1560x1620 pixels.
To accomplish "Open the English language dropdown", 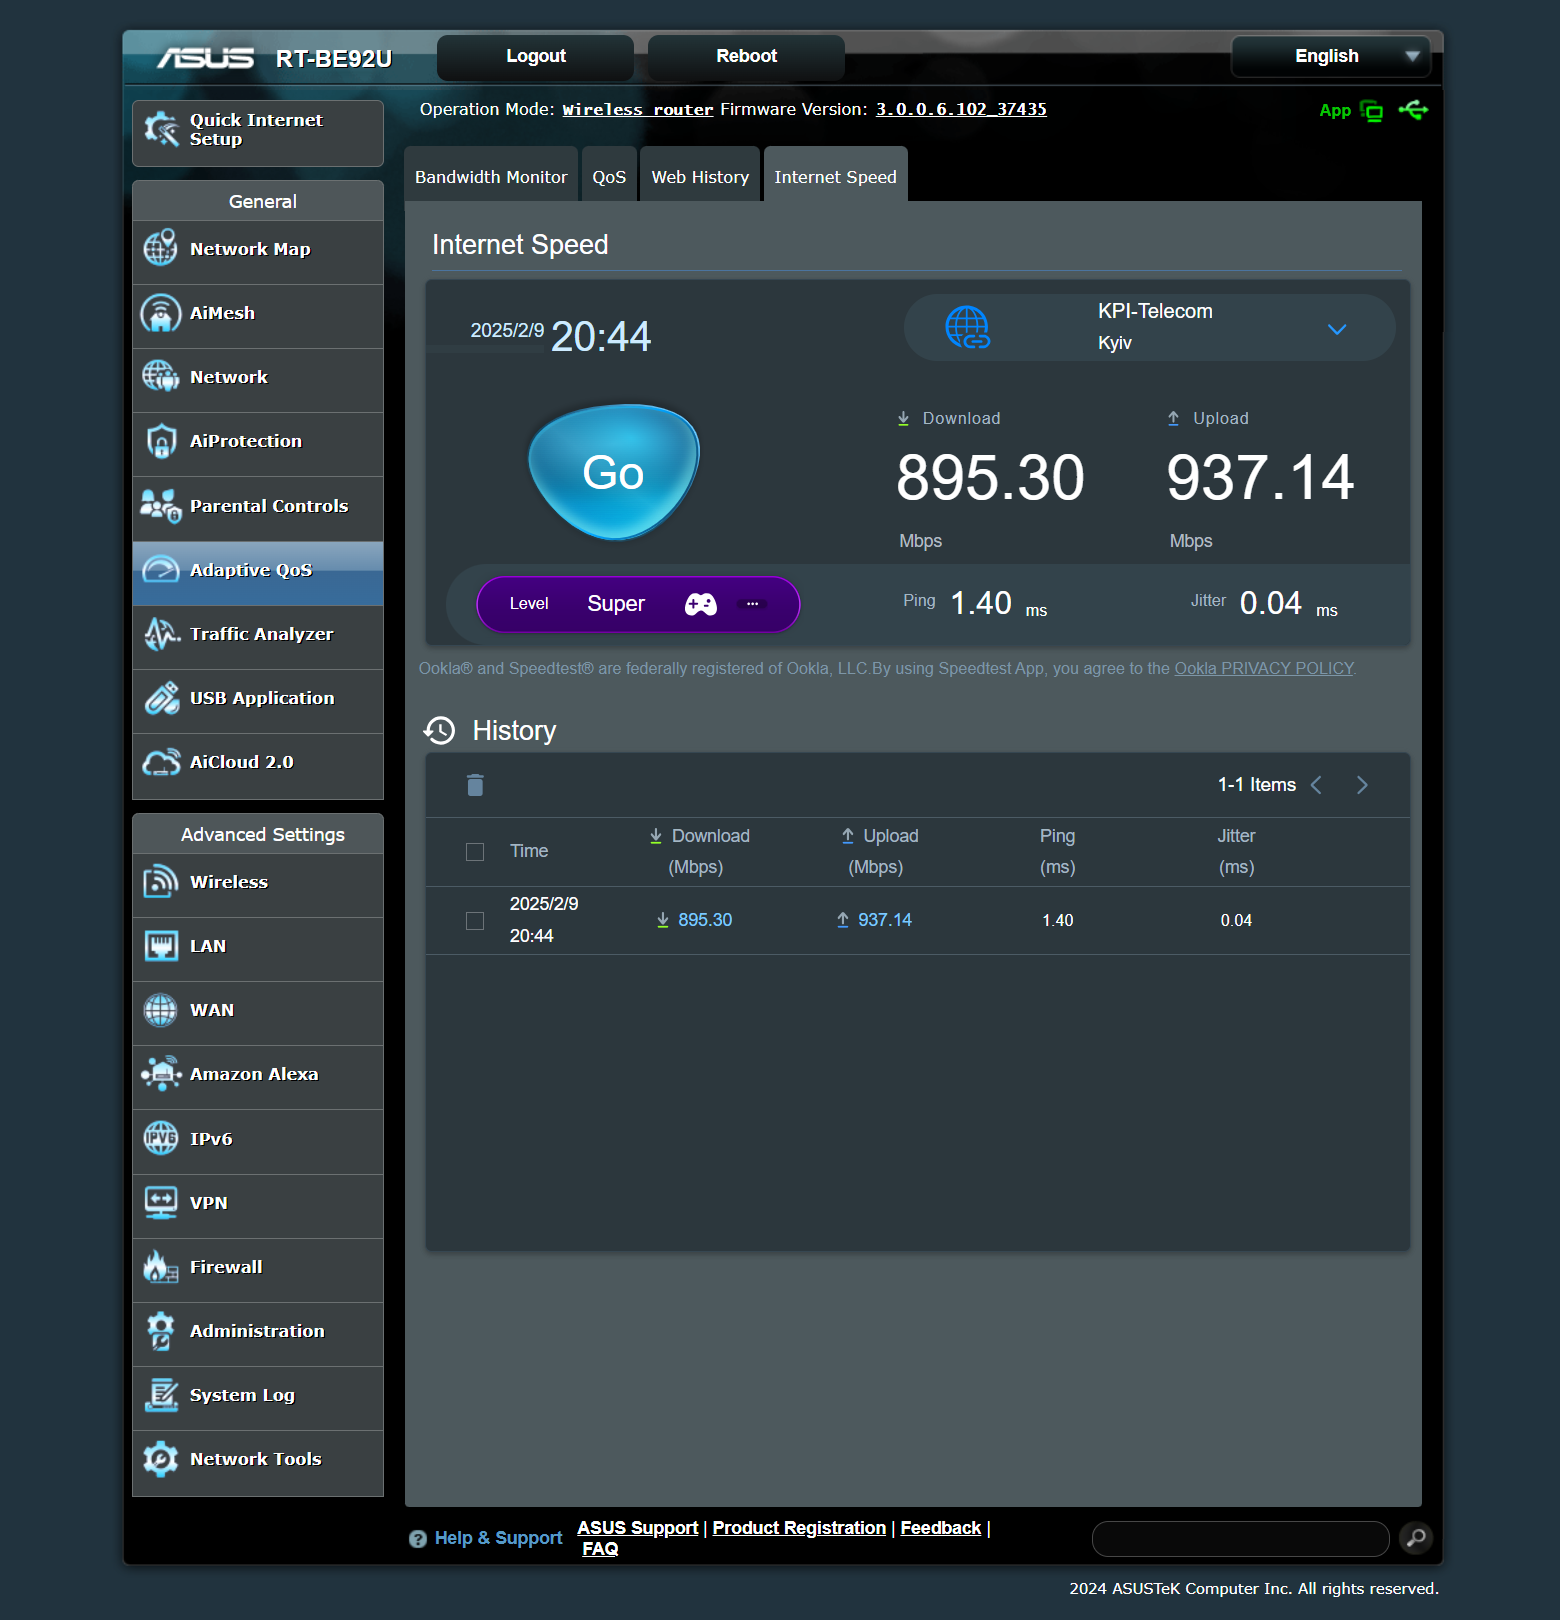I will pos(1331,56).
